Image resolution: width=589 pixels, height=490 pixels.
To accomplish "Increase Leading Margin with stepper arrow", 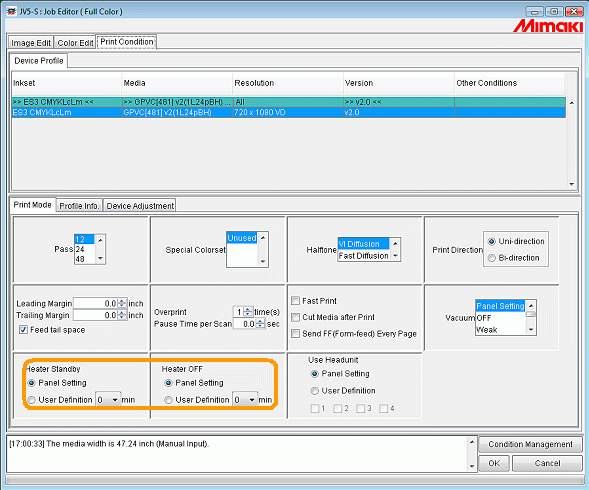I will coord(122,301).
